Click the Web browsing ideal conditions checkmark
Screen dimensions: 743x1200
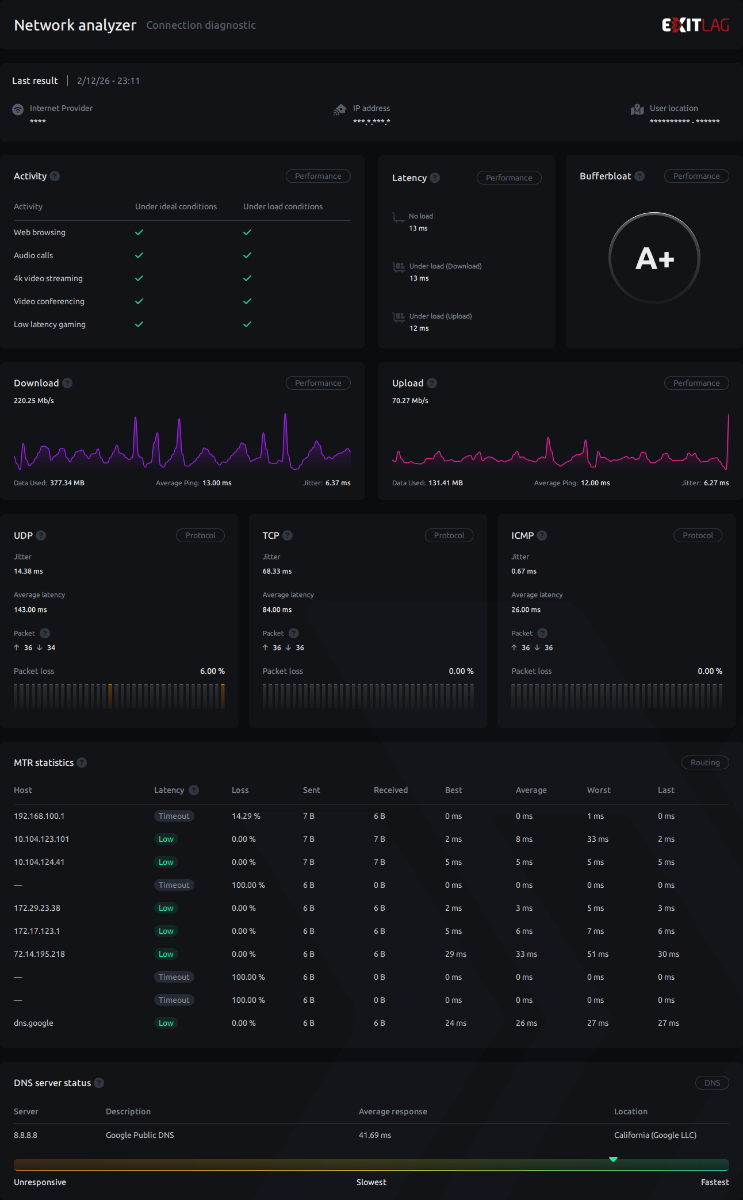coord(139,232)
